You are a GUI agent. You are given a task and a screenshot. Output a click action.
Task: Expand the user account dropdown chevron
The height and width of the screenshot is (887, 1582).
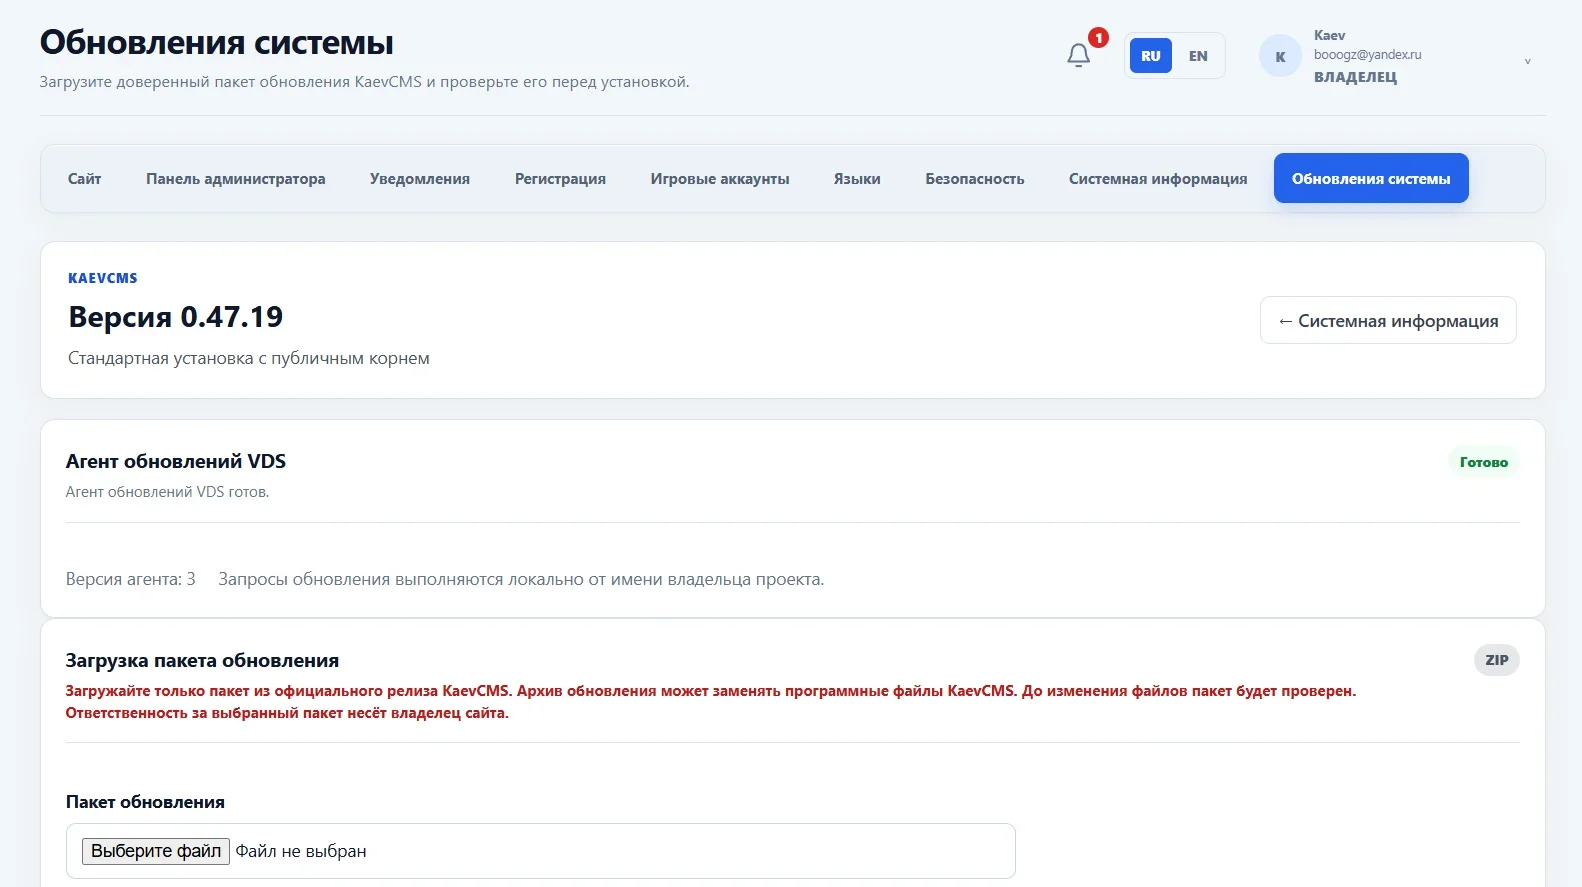tap(1527, 61)
